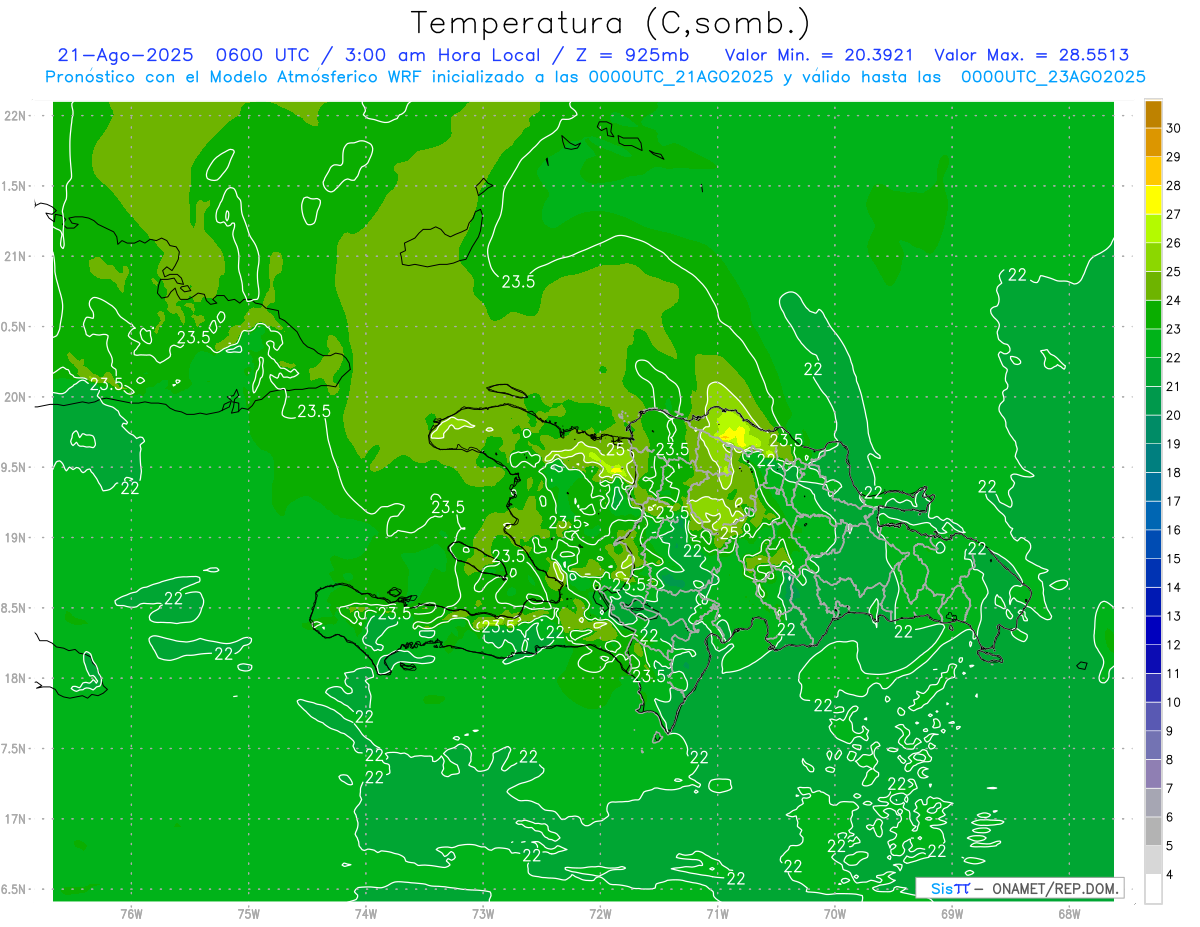Pick the orange color scale swatch between 29 and 30
Screen dimensions: 1200x927
point(1153,143)
